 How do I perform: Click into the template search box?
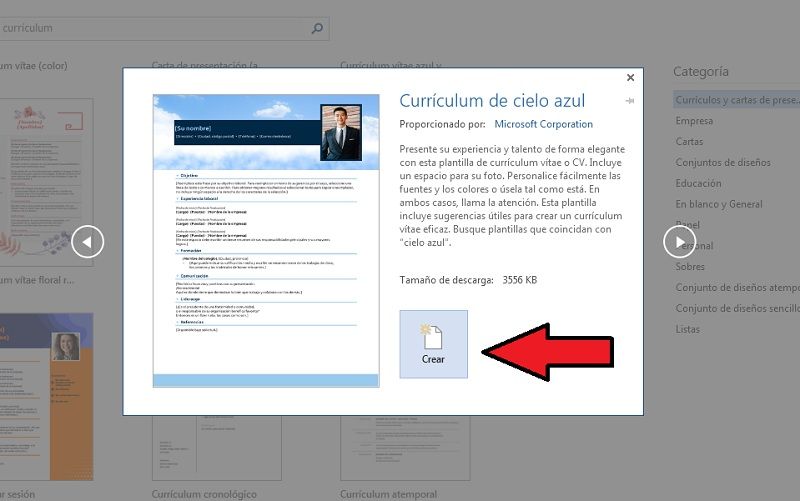coord(150,28)
